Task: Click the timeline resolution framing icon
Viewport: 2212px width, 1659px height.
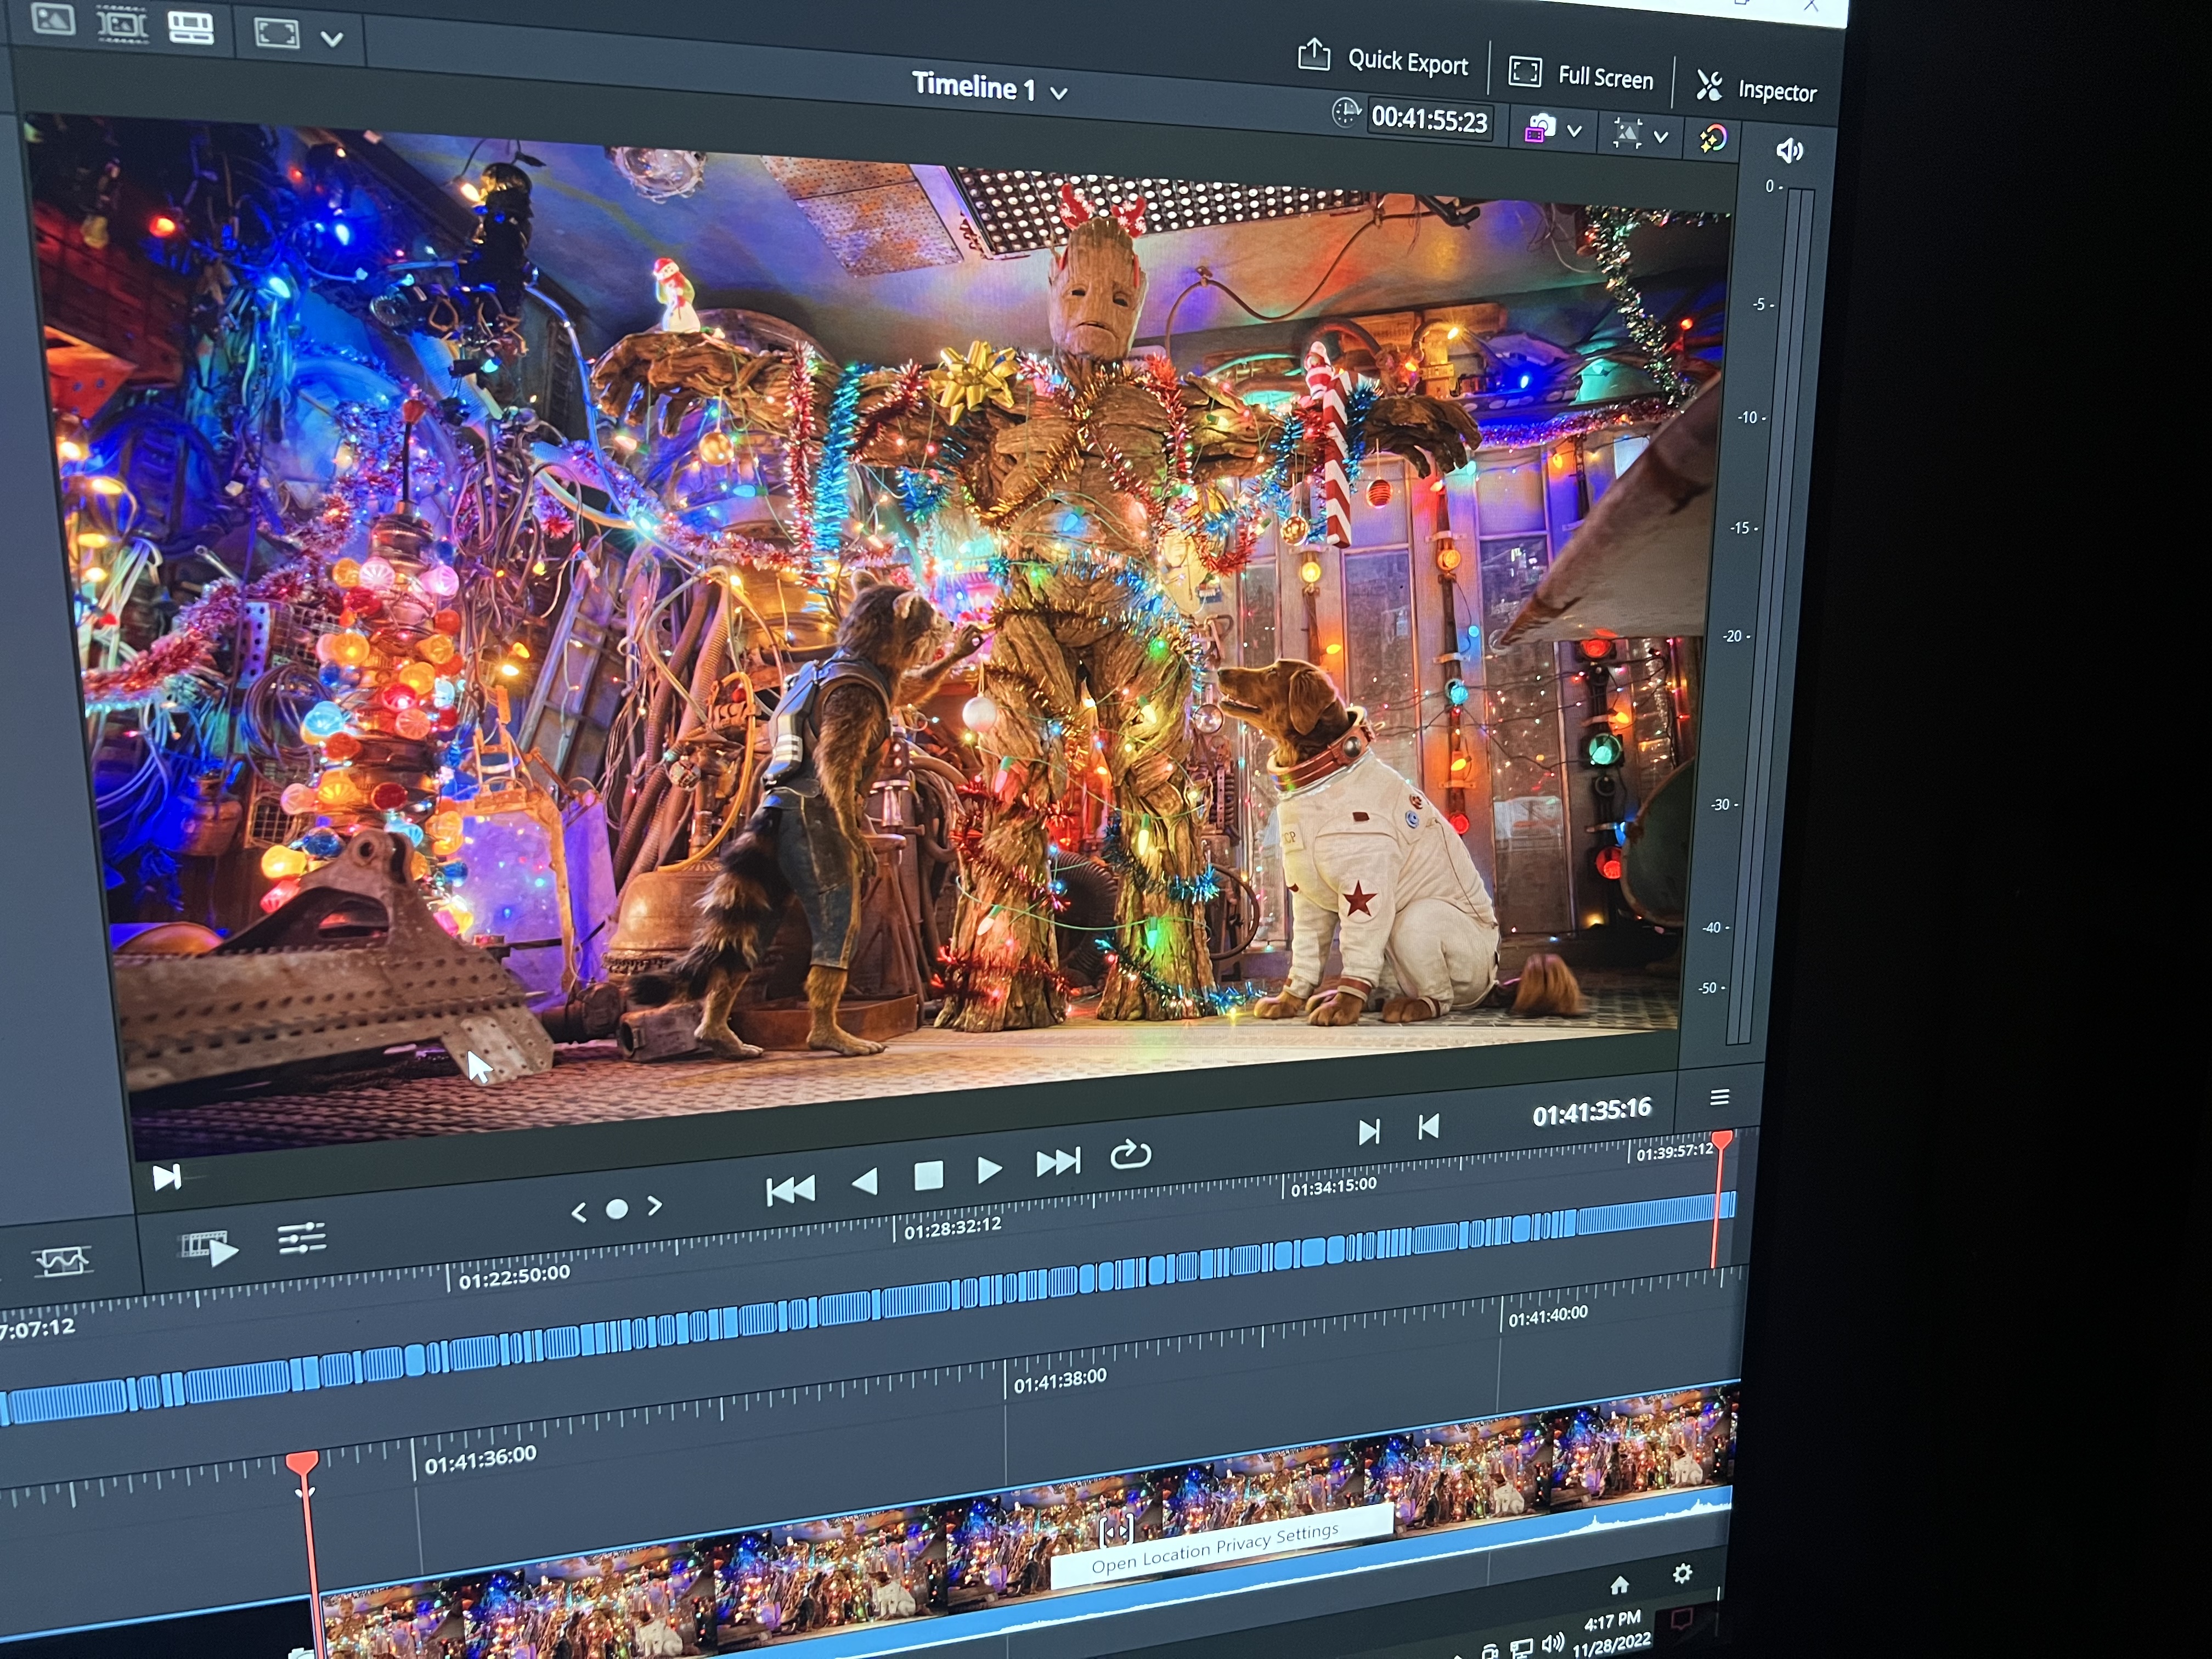Action: (1627, 133)
